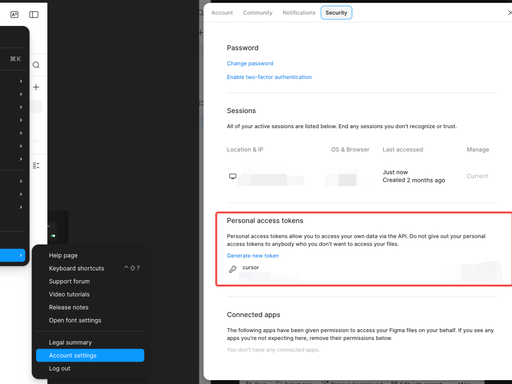Open Help page from the menu
The width and height of the screenshot is (512, 384).
tap(90, 255)
